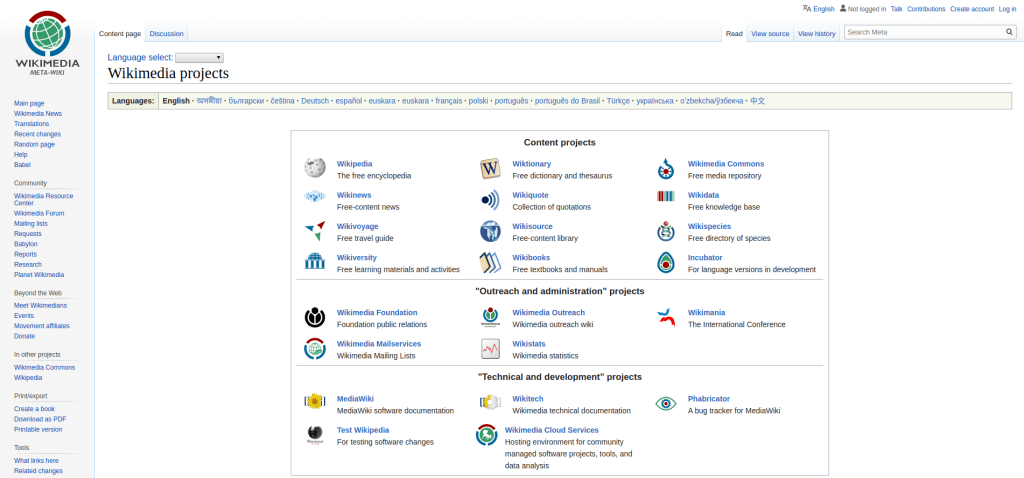Open the Wikistats title link
Image resolution: width=1024 pixels, height=478 pixels.
point(529,344)
